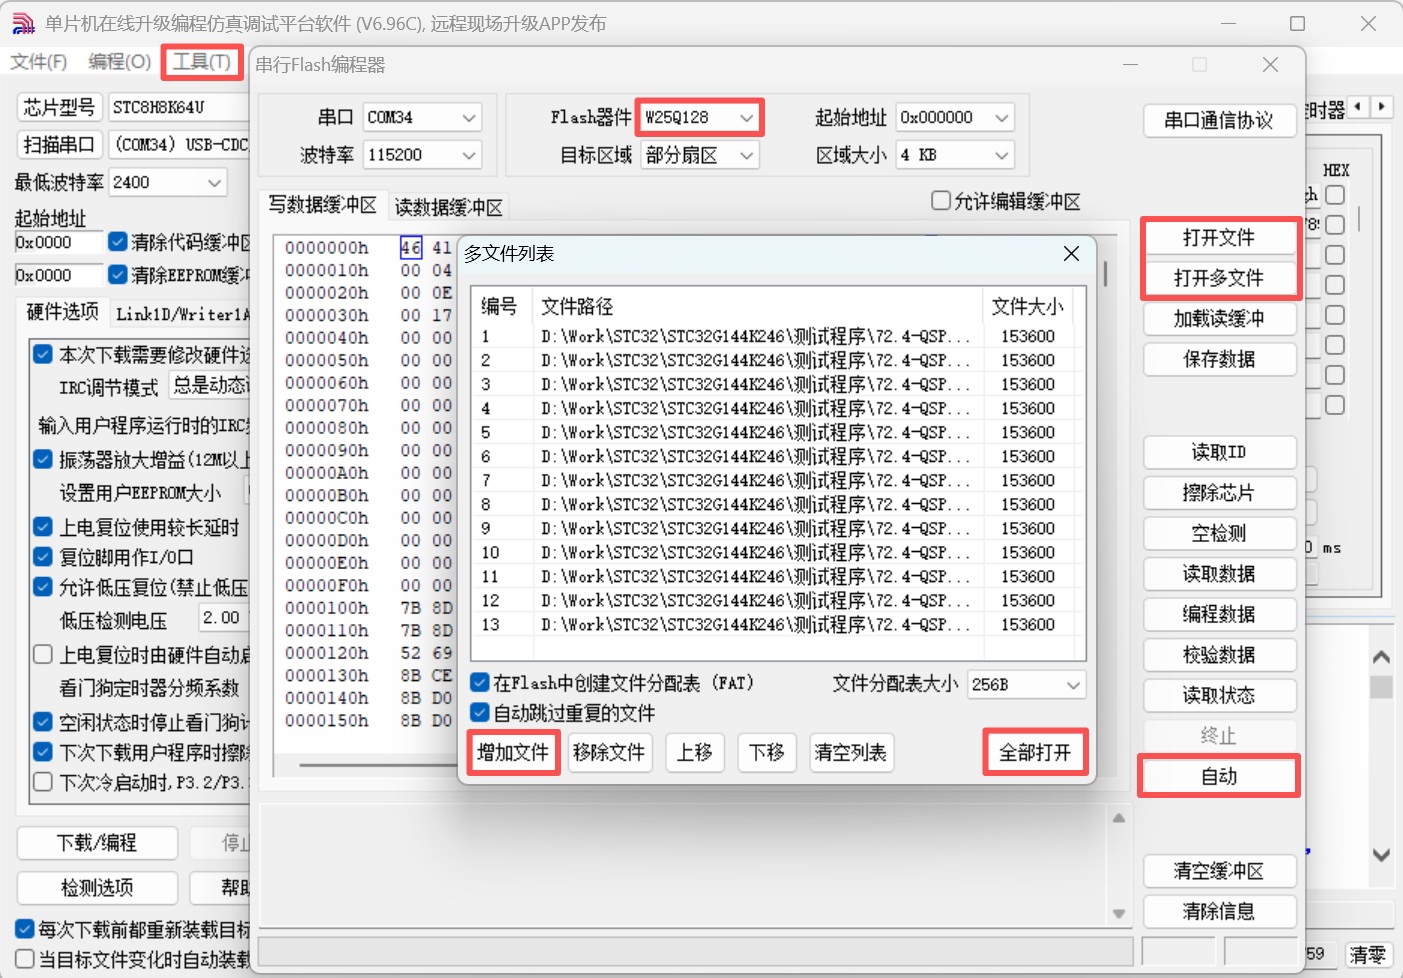1403x978 pixels.
Task: Click the 保存数据 button
Action: [x=1220, y=359]
